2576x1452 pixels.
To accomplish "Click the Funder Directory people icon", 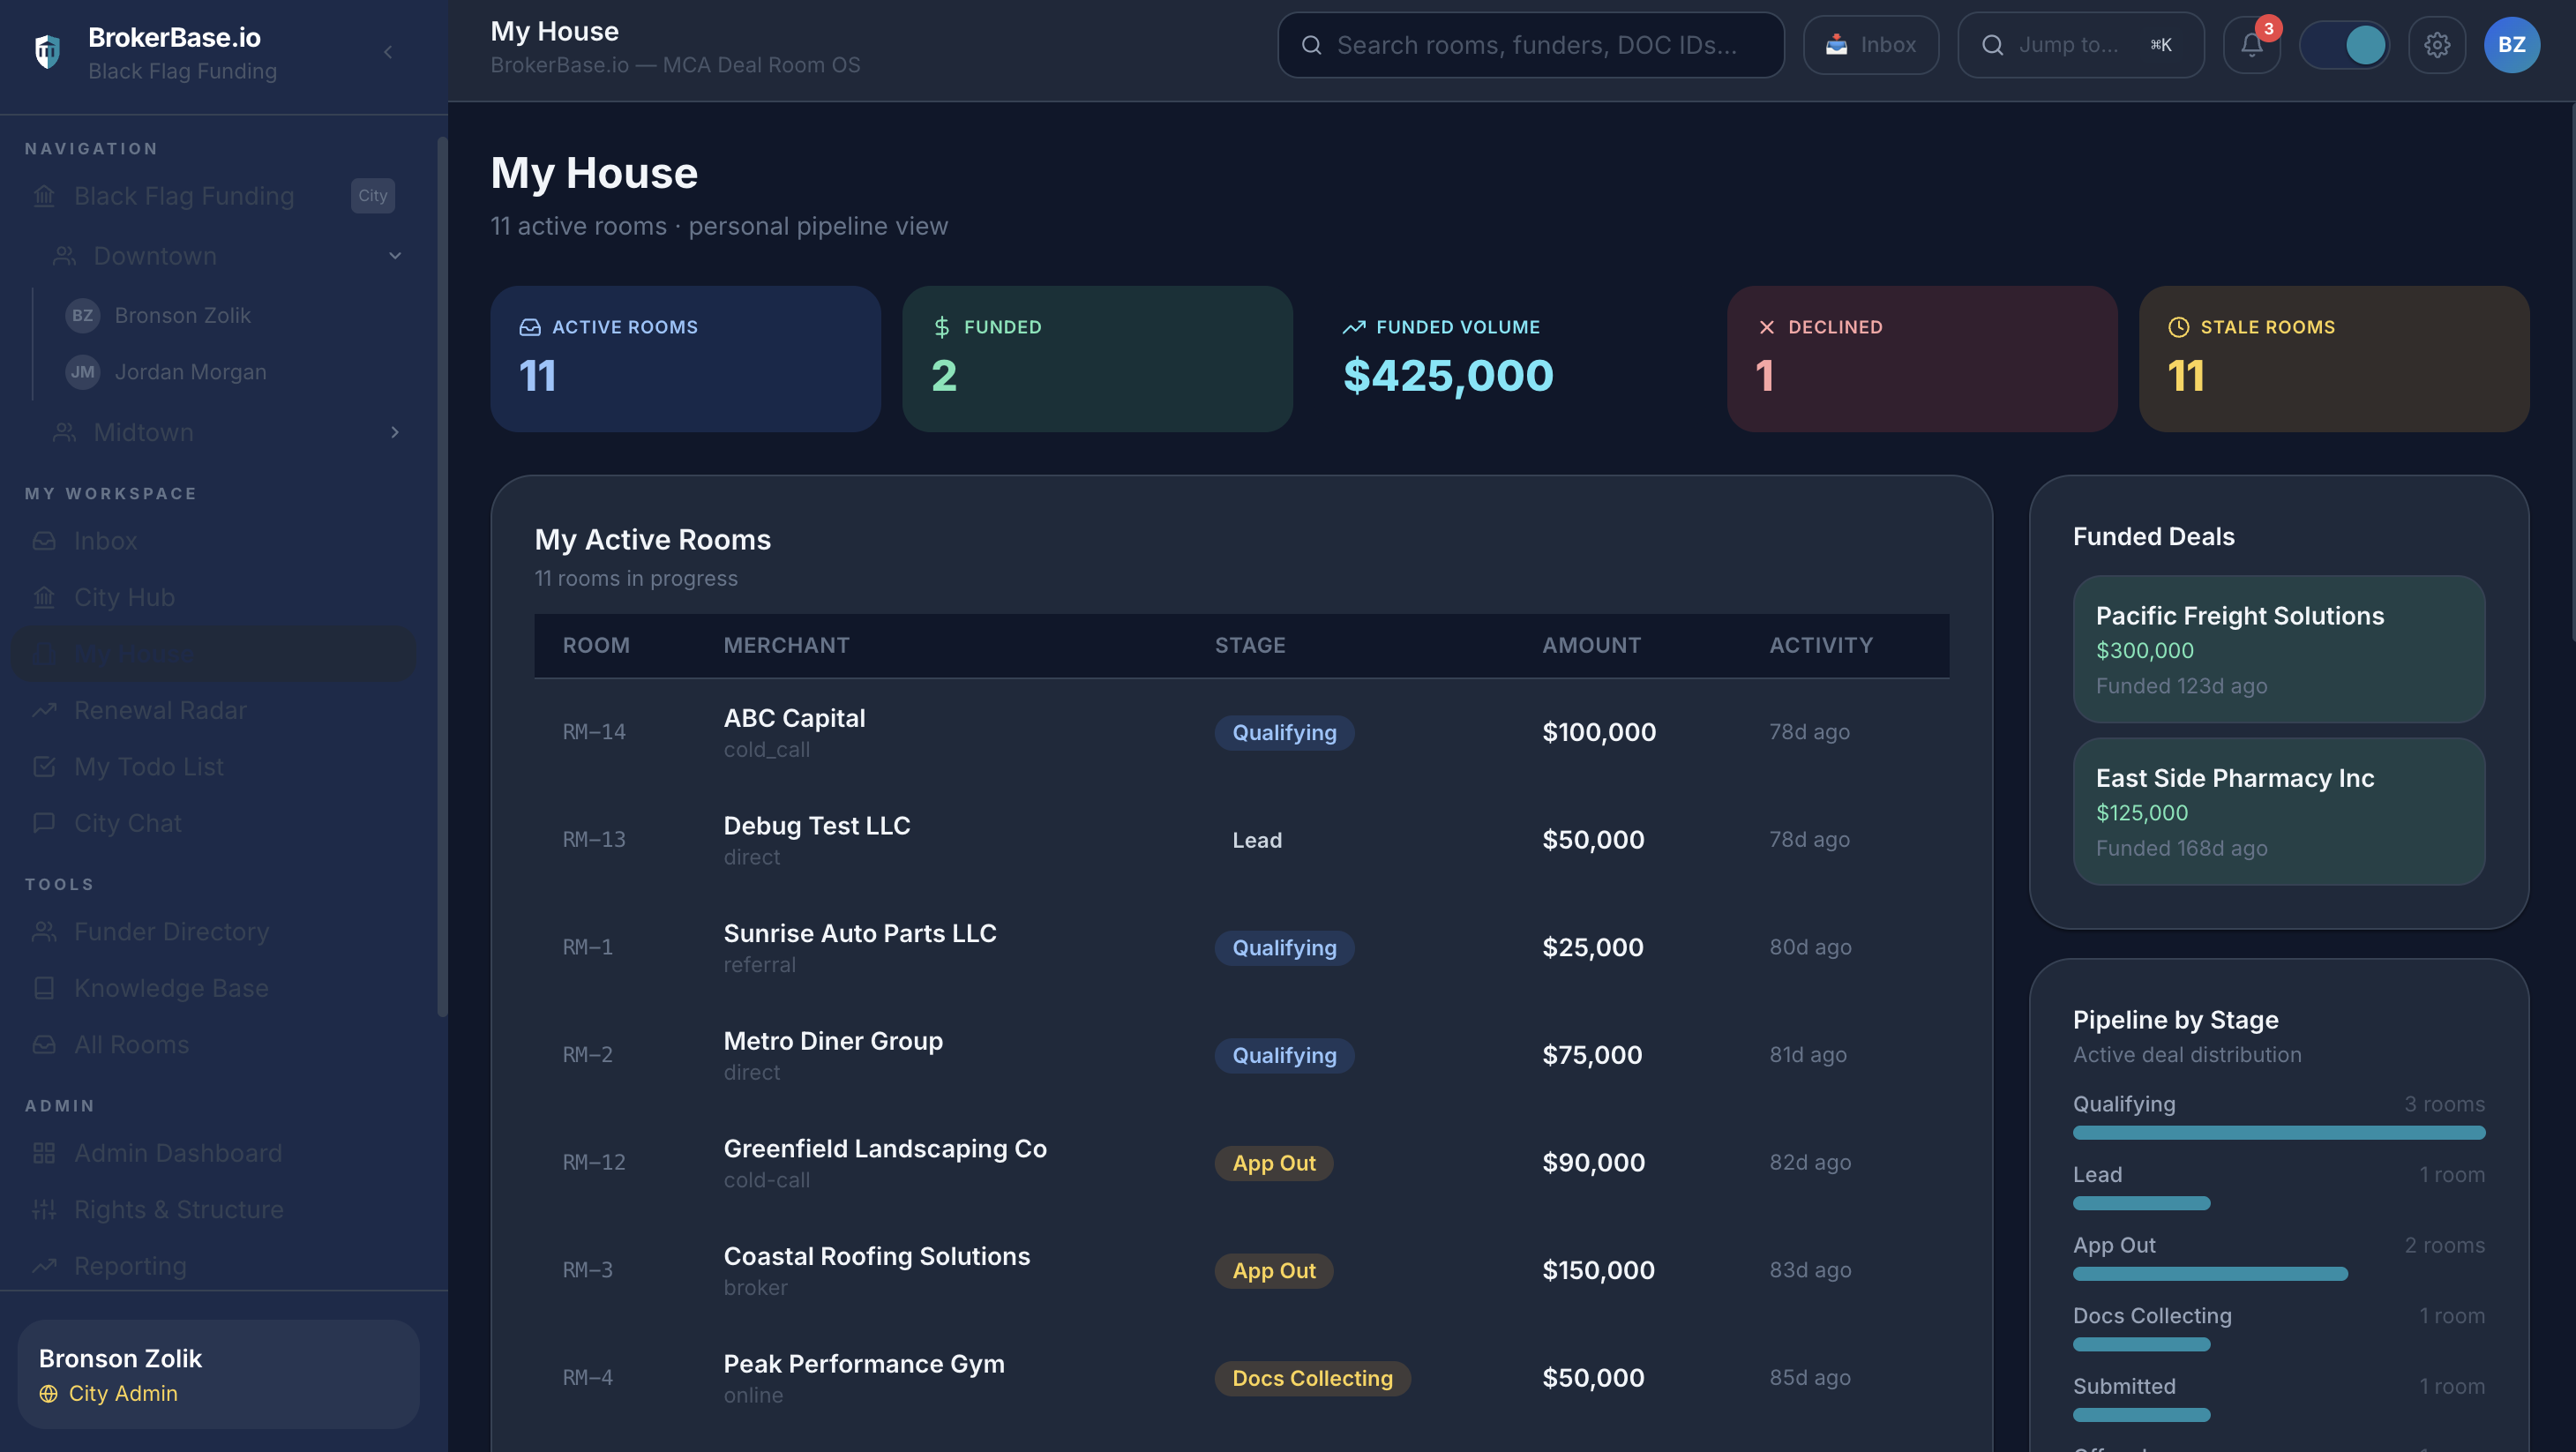I will [x=44, y=932].
